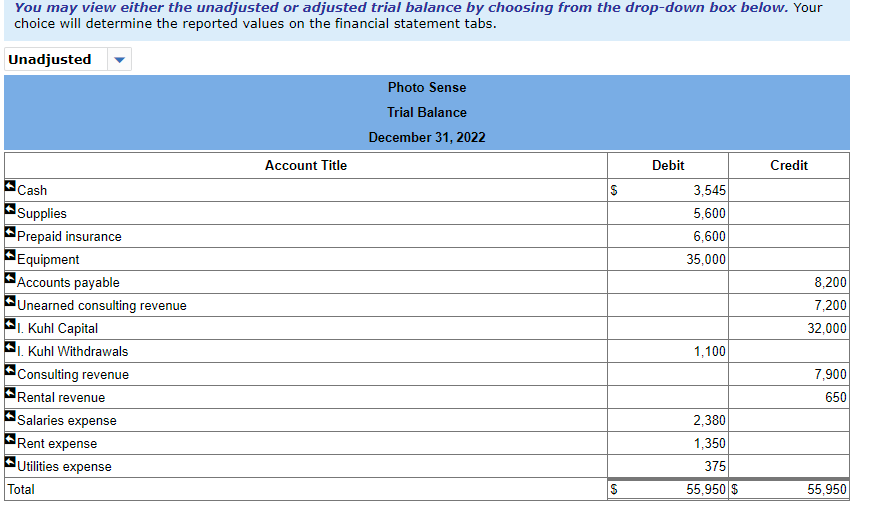Open the Unadjusted trial balance dropdown arrow
Viewport: 887px width, 519px height.
coord(119,59)
